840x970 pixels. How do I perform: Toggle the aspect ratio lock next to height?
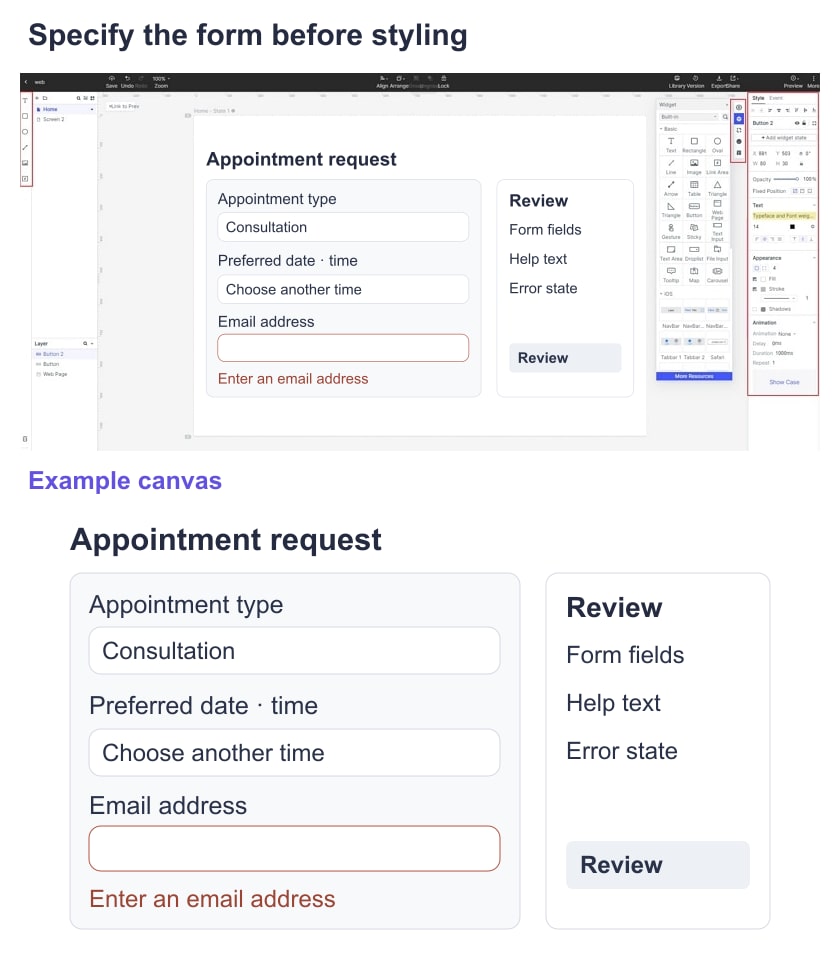coord(802,164)
